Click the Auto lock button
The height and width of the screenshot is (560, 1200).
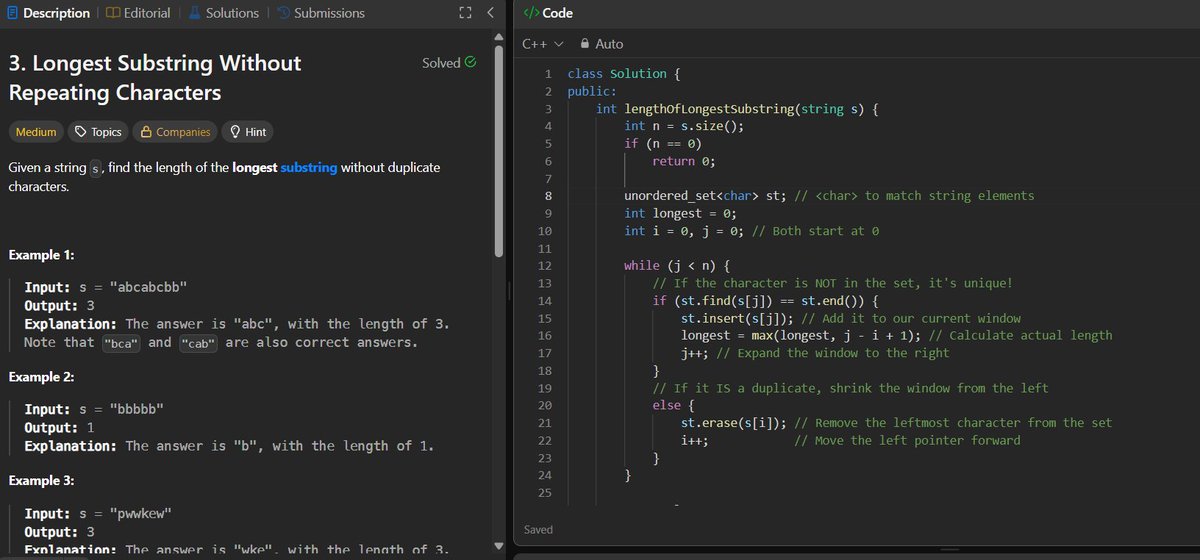pyautogui.click(x=601, y=44)
